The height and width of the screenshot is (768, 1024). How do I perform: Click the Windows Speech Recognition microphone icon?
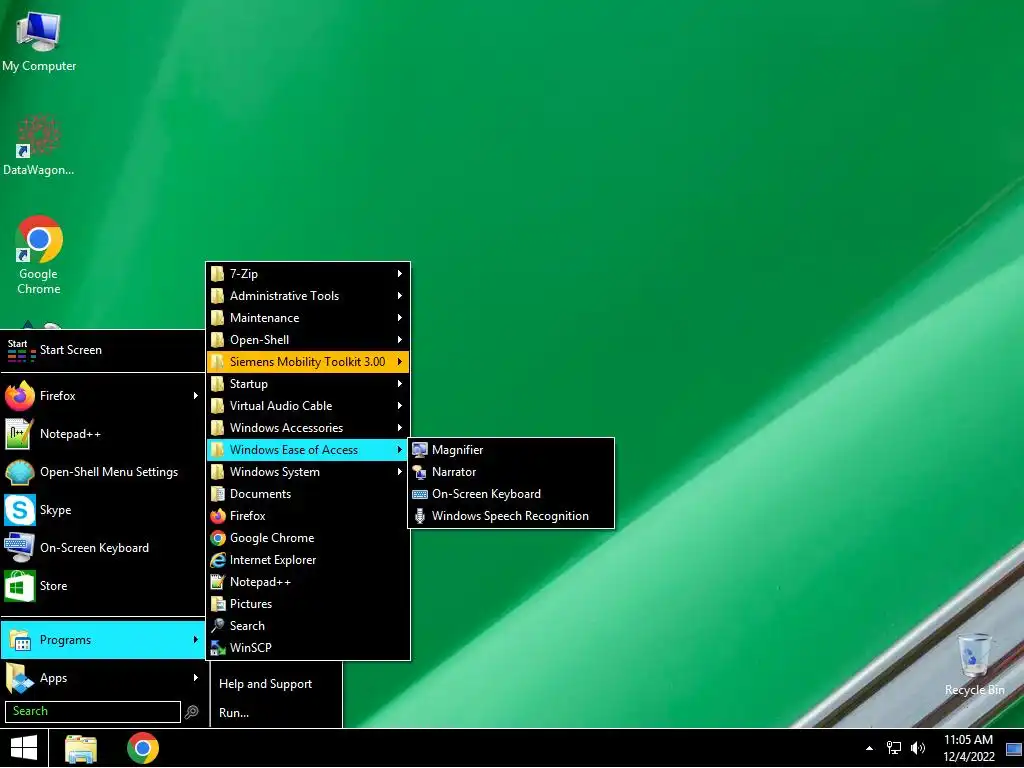(420, 516)
